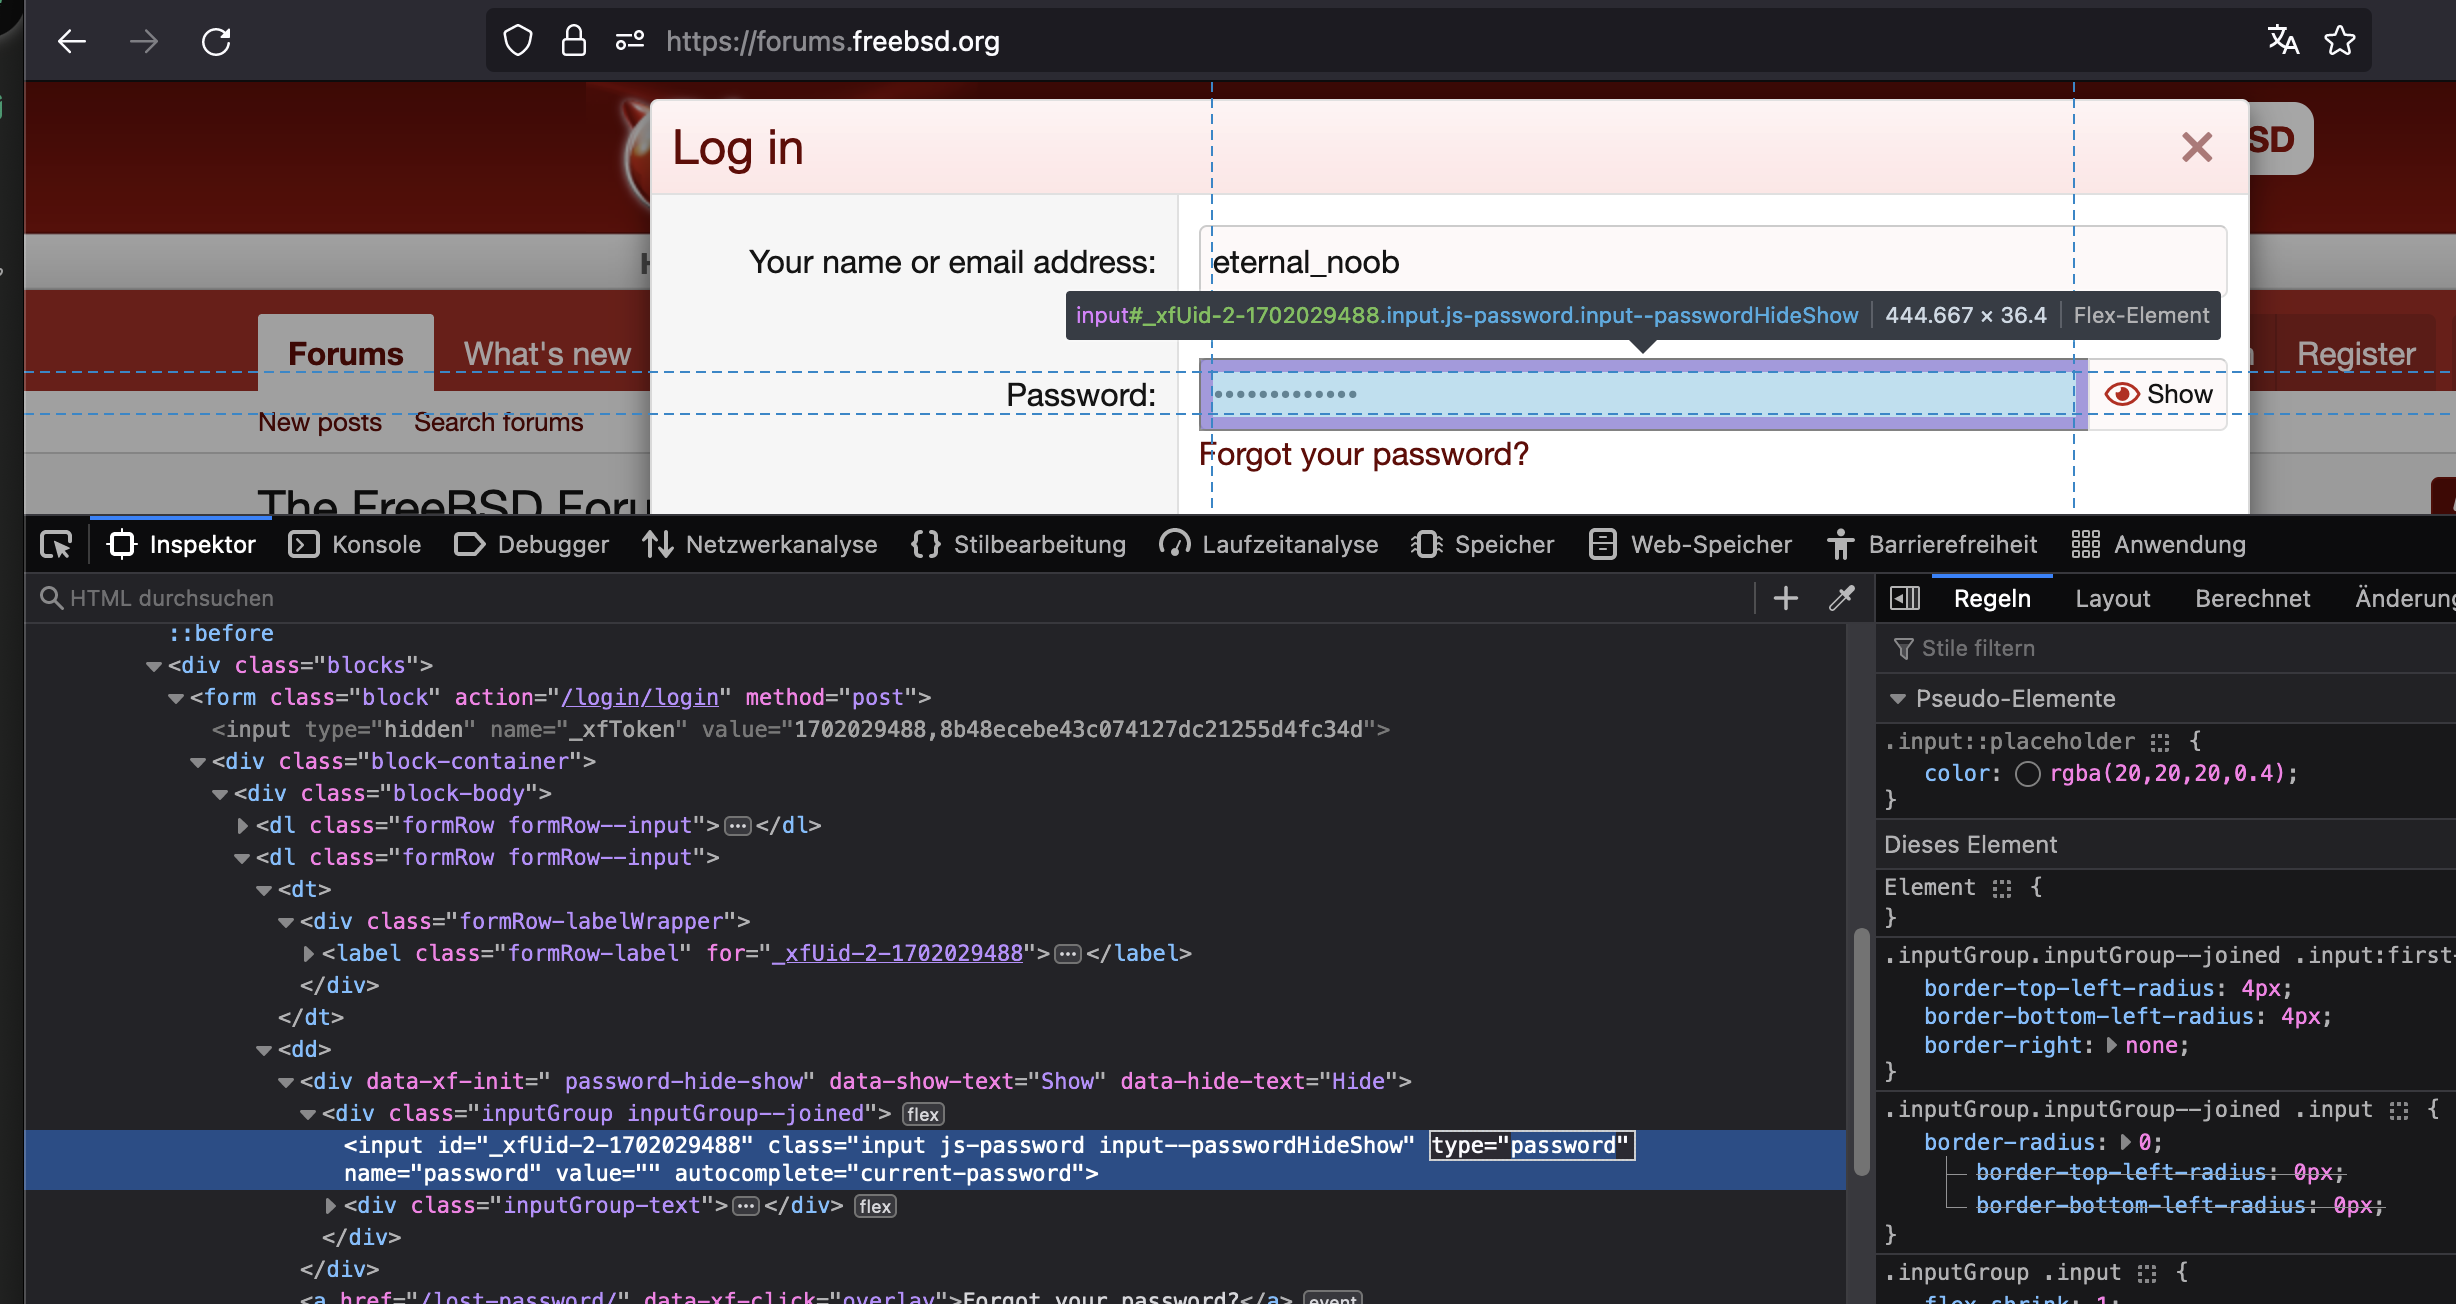Image resolution: width=2456 pixels, height=1304 pixels.
Task: Toggle password visibility with Show
Action: point(2158,394)
